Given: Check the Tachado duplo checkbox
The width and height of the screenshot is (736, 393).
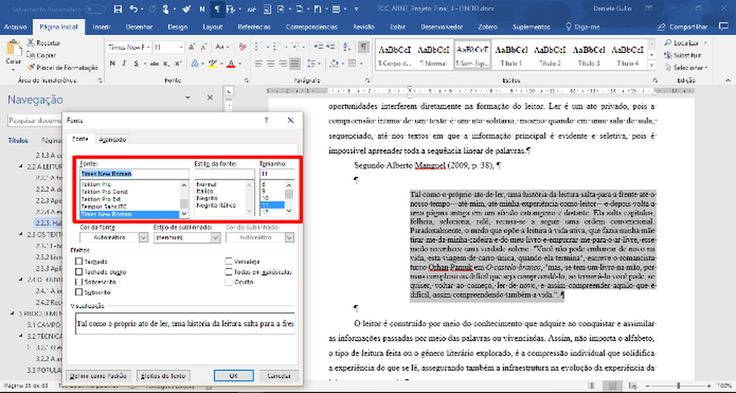Looking at the screenshot, I should pos(79,272).
